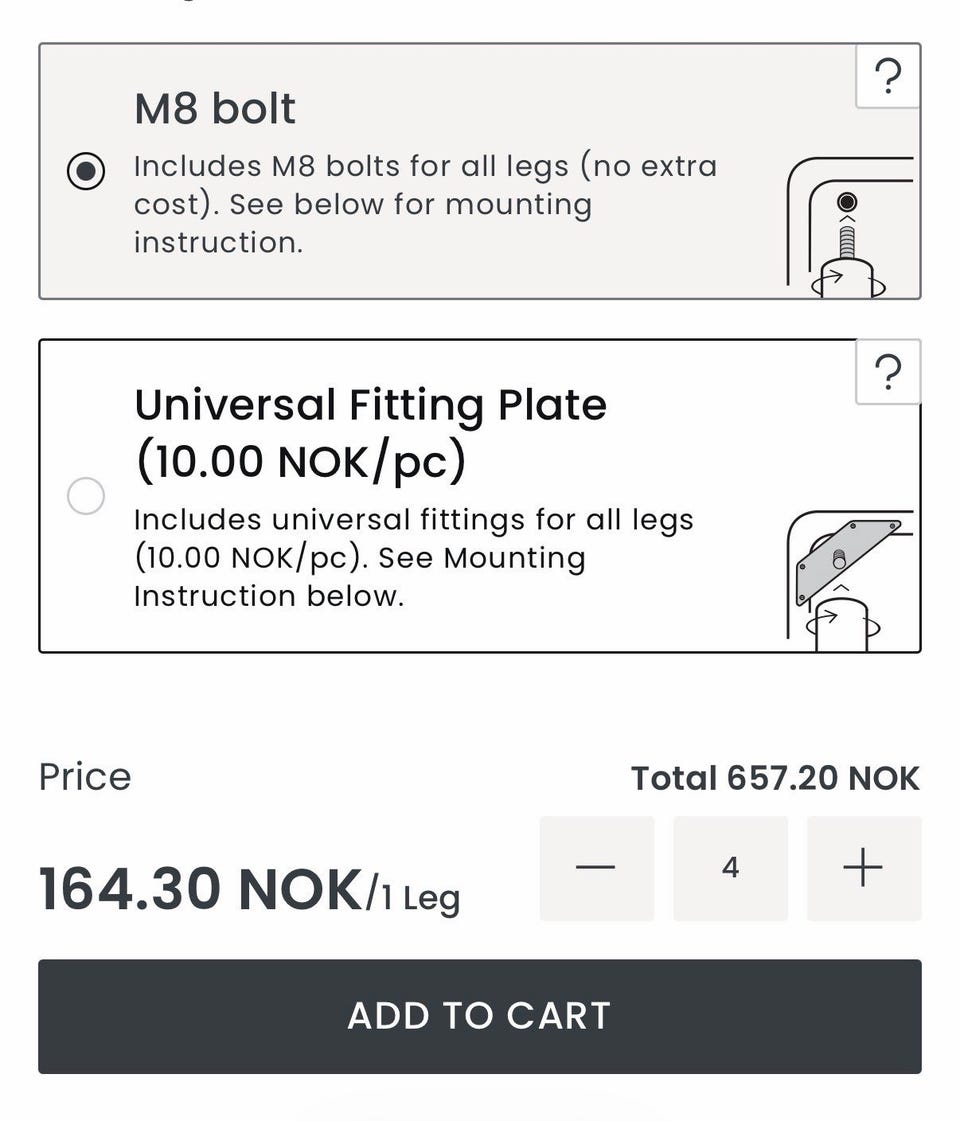Screen dimensions: 960x1121
Task: Click the fitting plate mounting illustration
Action: pyautogui.click(x=849, y=580)
